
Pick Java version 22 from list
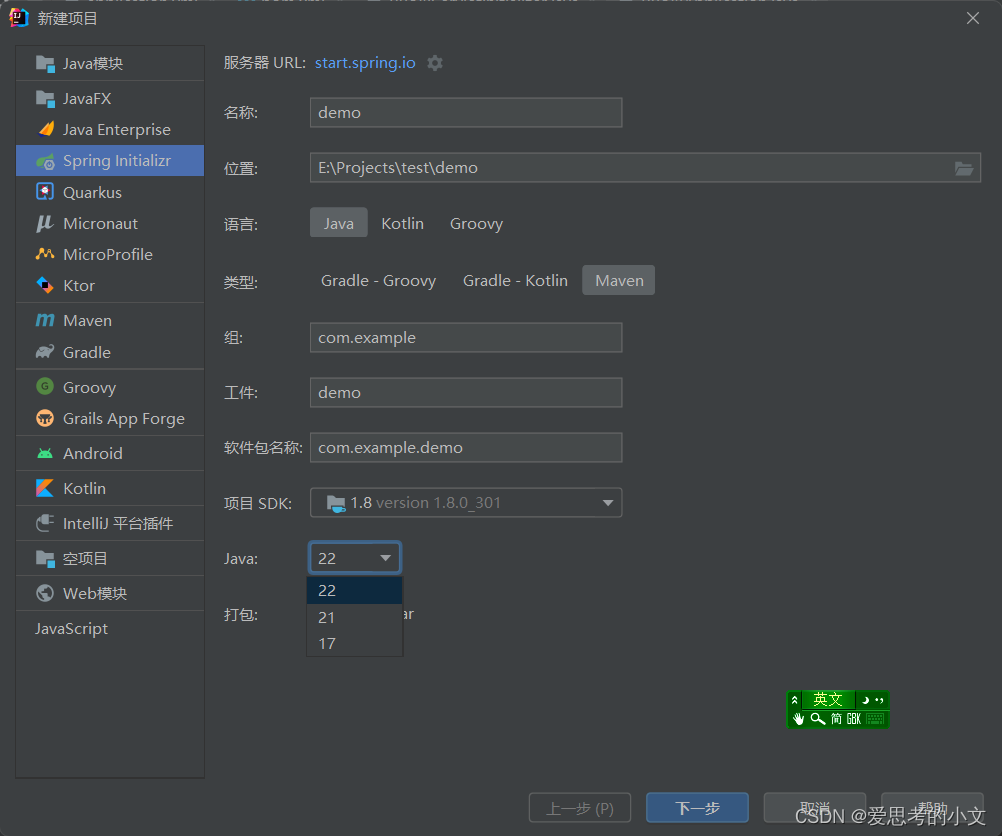[355, 591]
